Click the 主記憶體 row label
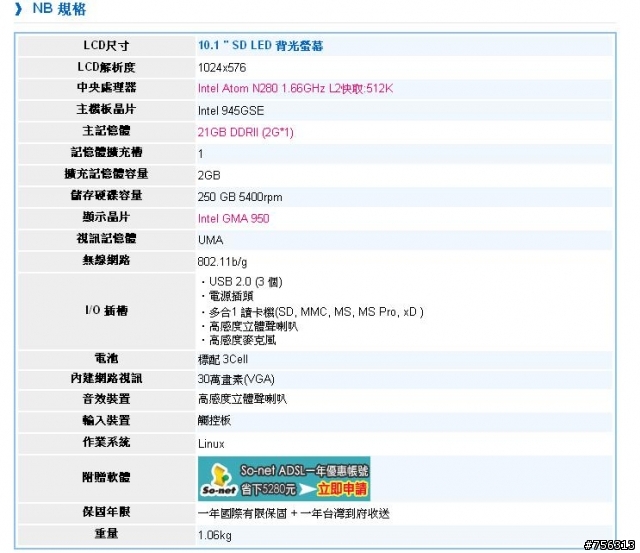This screenshot has width=640, height=553. coord(107,131)
